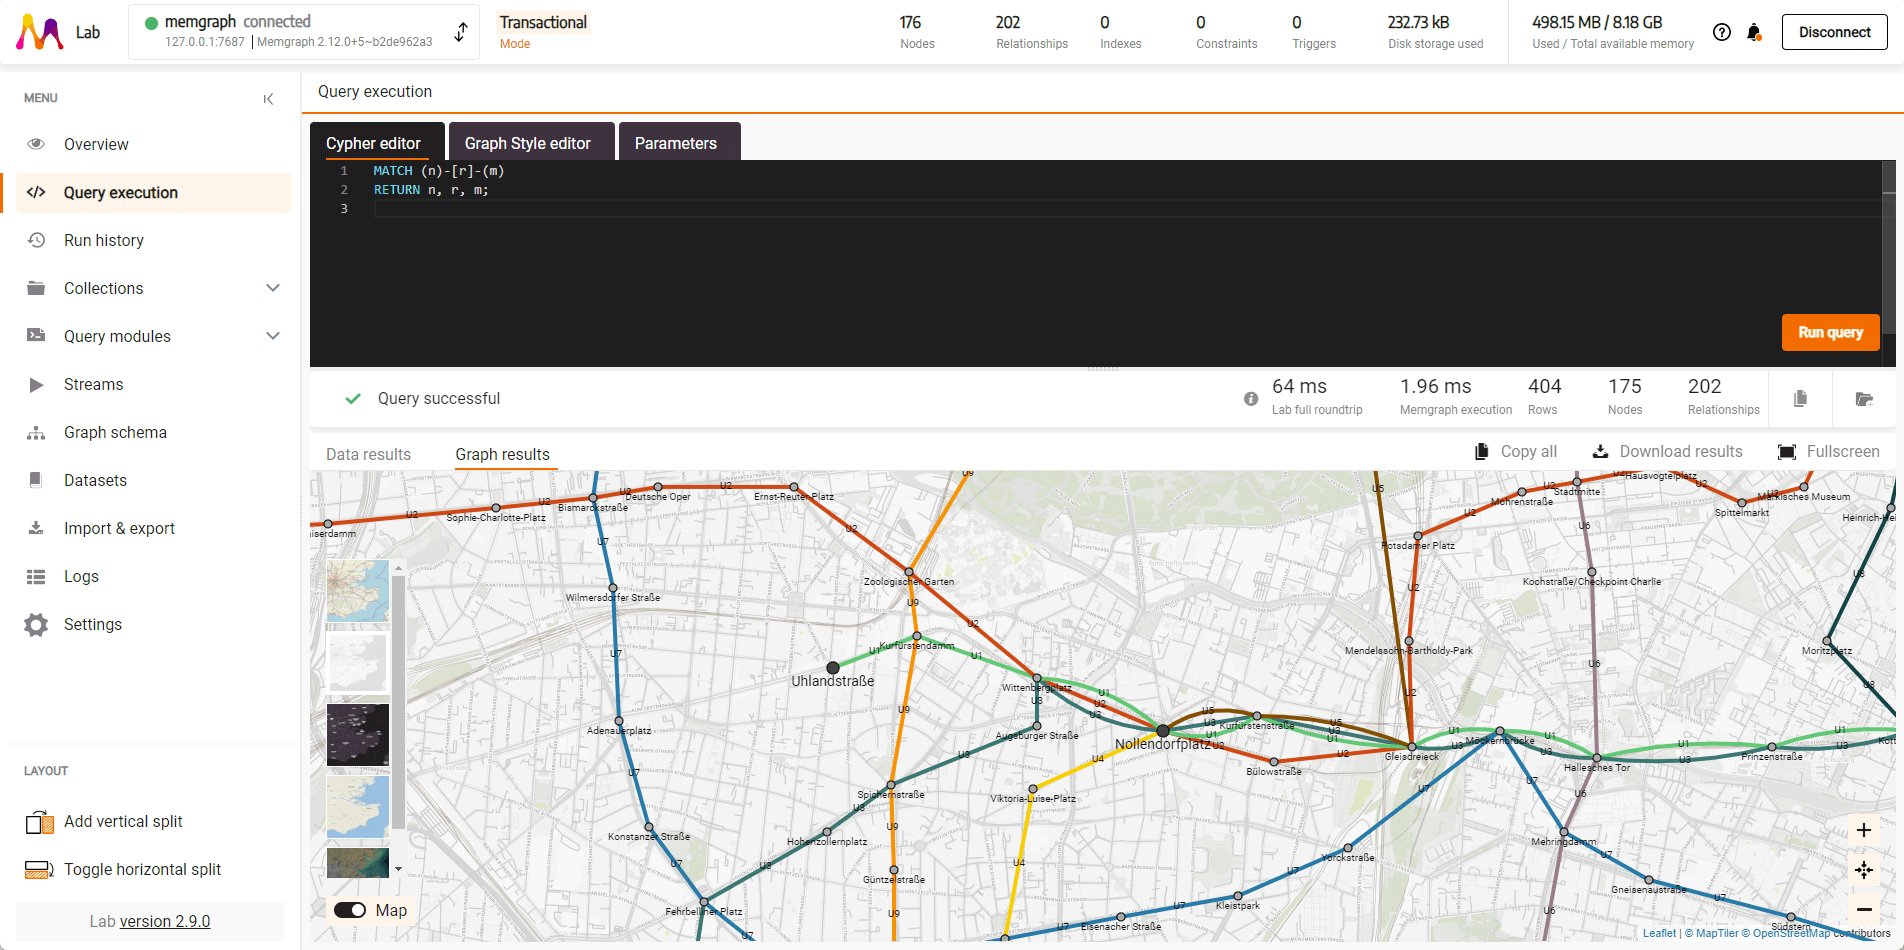Disable the Map toggle switch
Viewport: 1904px width, 950px height.
pyautogui.click(x=351, y=910)
